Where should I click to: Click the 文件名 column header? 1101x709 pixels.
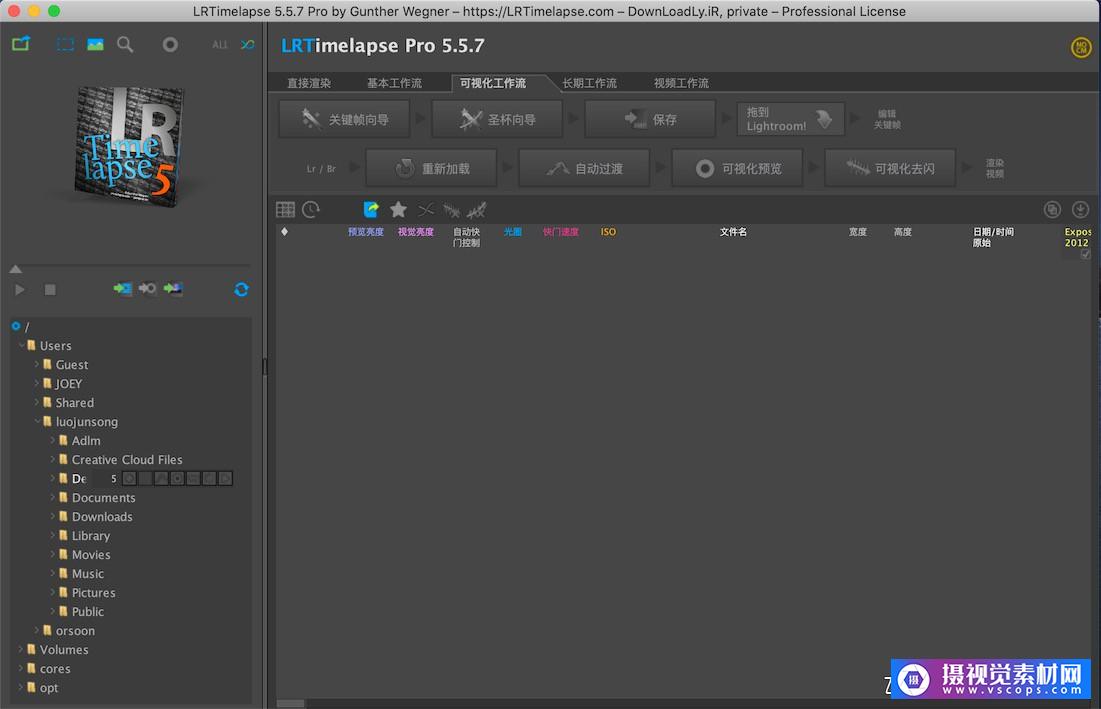tap(733, 232)
